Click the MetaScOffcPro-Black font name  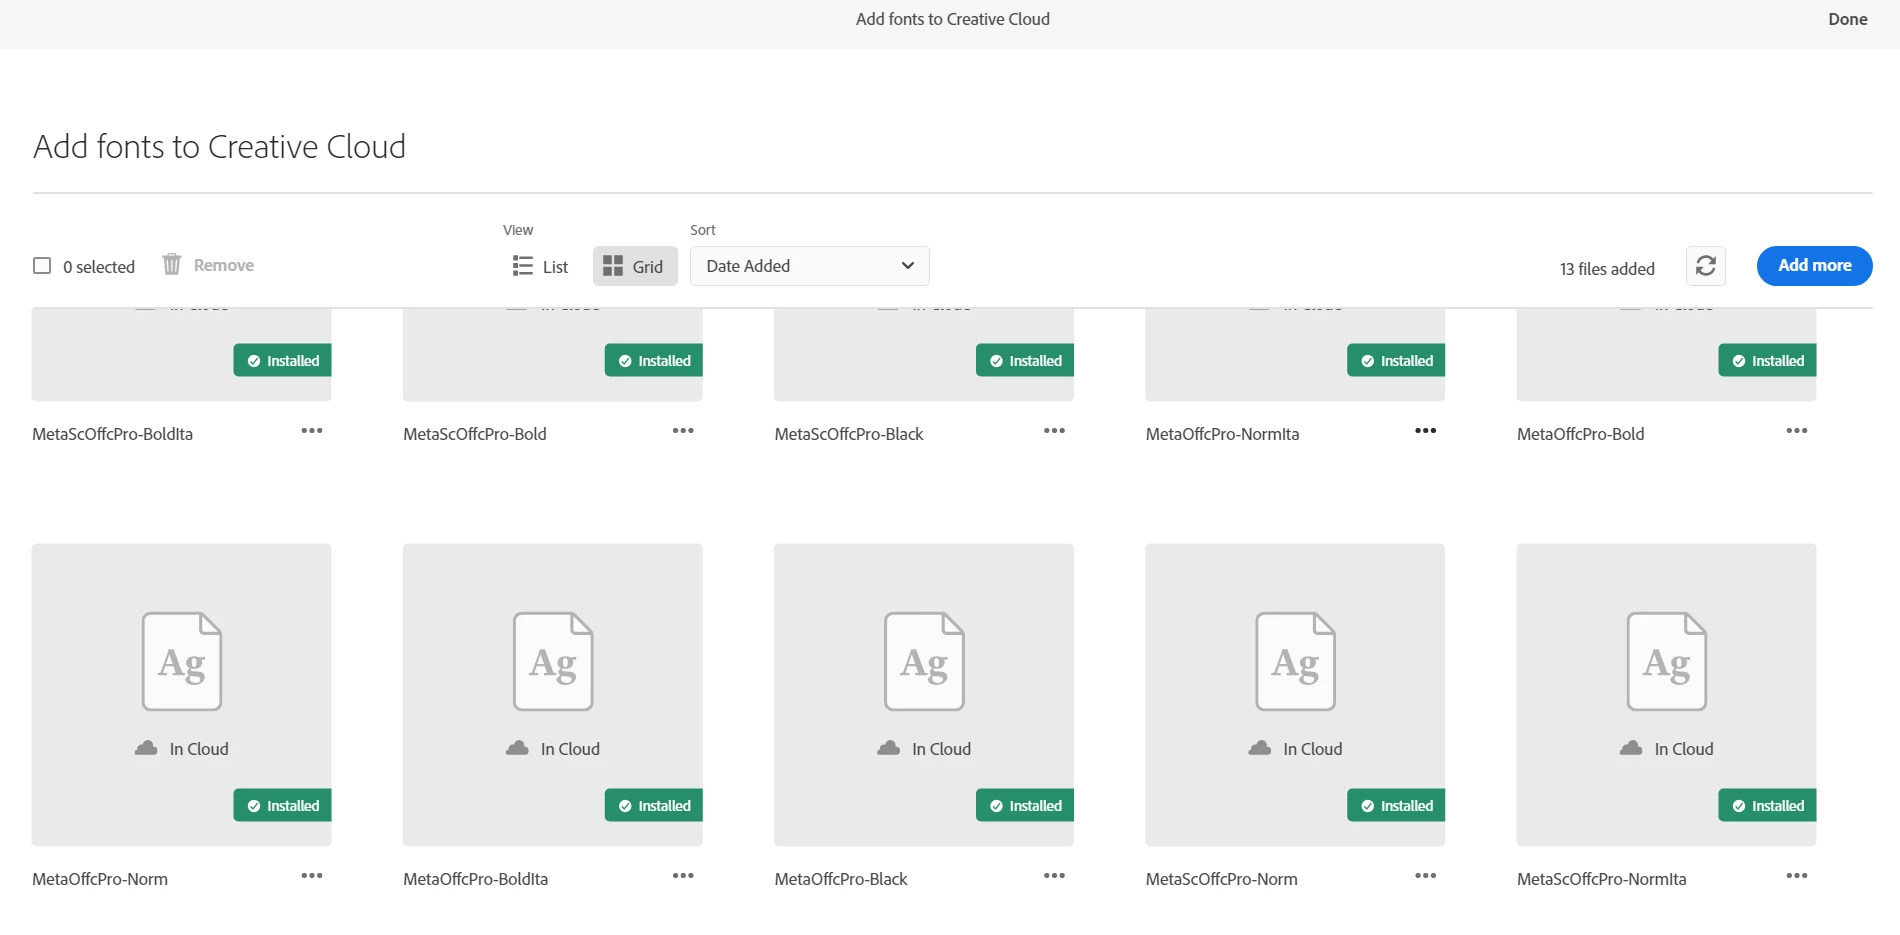849,434
